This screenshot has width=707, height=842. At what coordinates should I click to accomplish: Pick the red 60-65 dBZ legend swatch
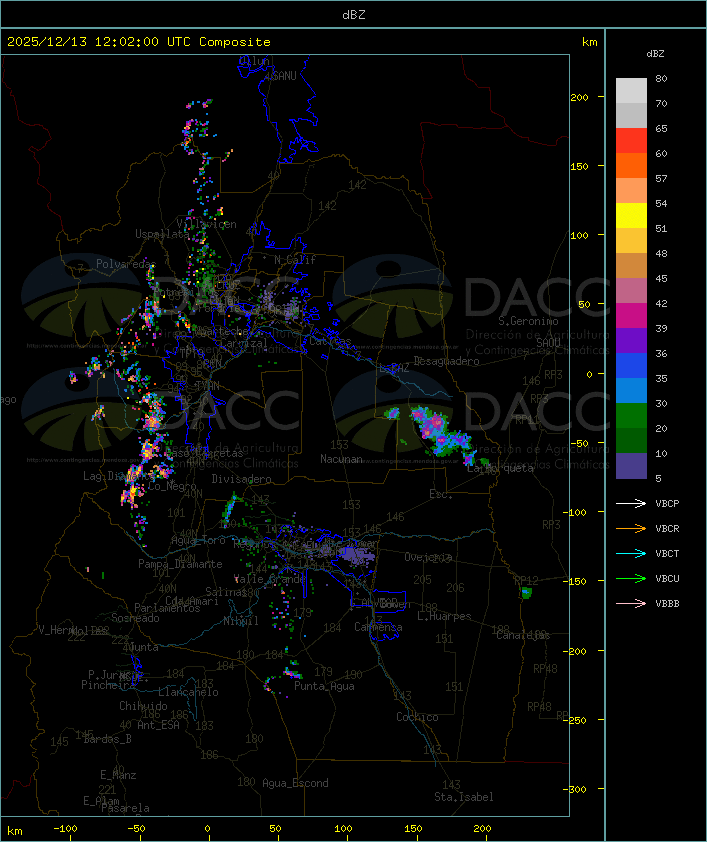click(x=631, y=141)
